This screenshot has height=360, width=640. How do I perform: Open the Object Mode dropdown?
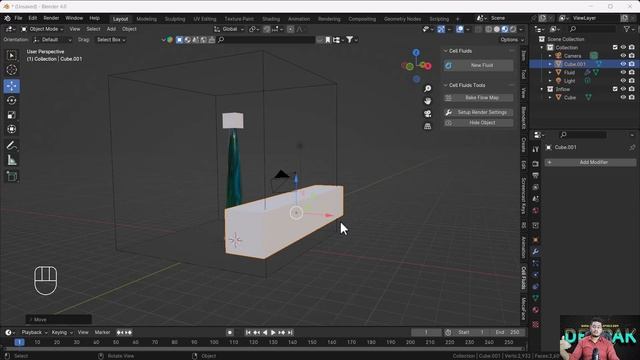click(42, 29)
